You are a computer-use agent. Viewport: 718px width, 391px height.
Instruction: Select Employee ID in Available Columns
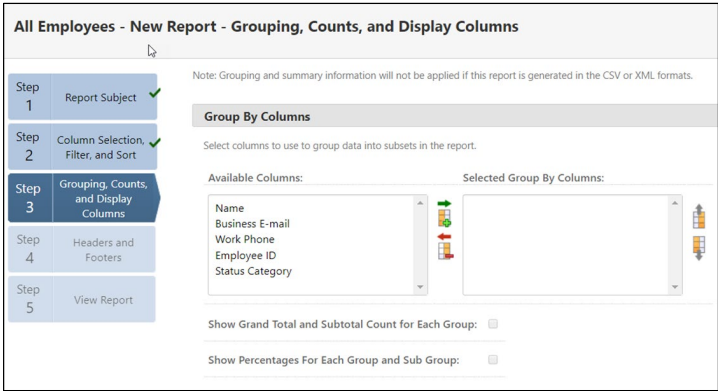(245, 255)
